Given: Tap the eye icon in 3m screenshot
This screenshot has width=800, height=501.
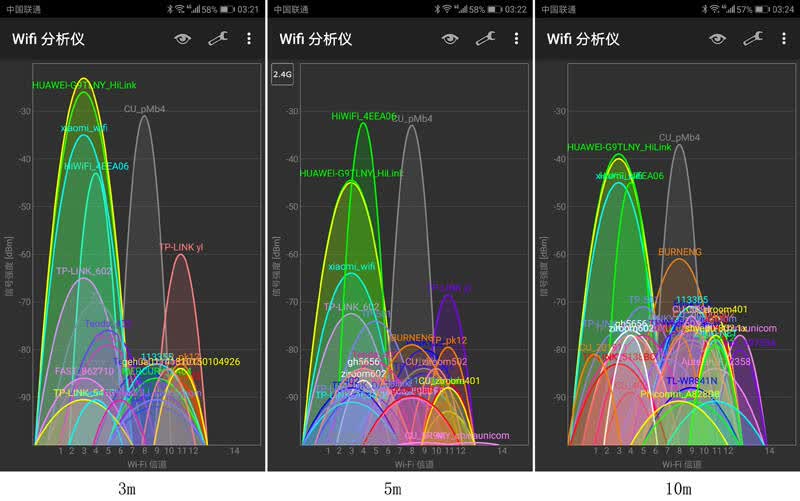Looking at the screenshot, I should click(x=182, y=39).
